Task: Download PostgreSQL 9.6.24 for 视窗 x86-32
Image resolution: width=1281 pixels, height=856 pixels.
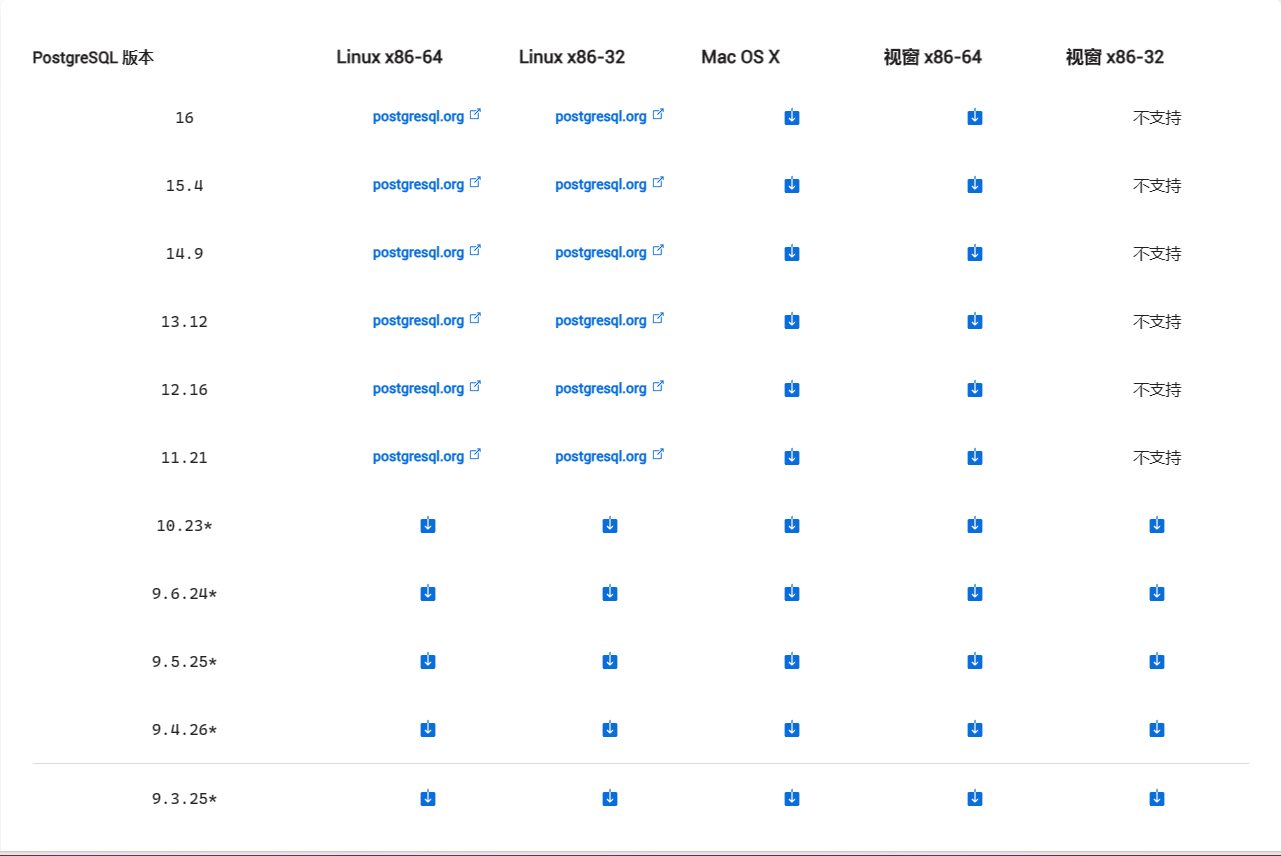Action: coord(1157,593)
